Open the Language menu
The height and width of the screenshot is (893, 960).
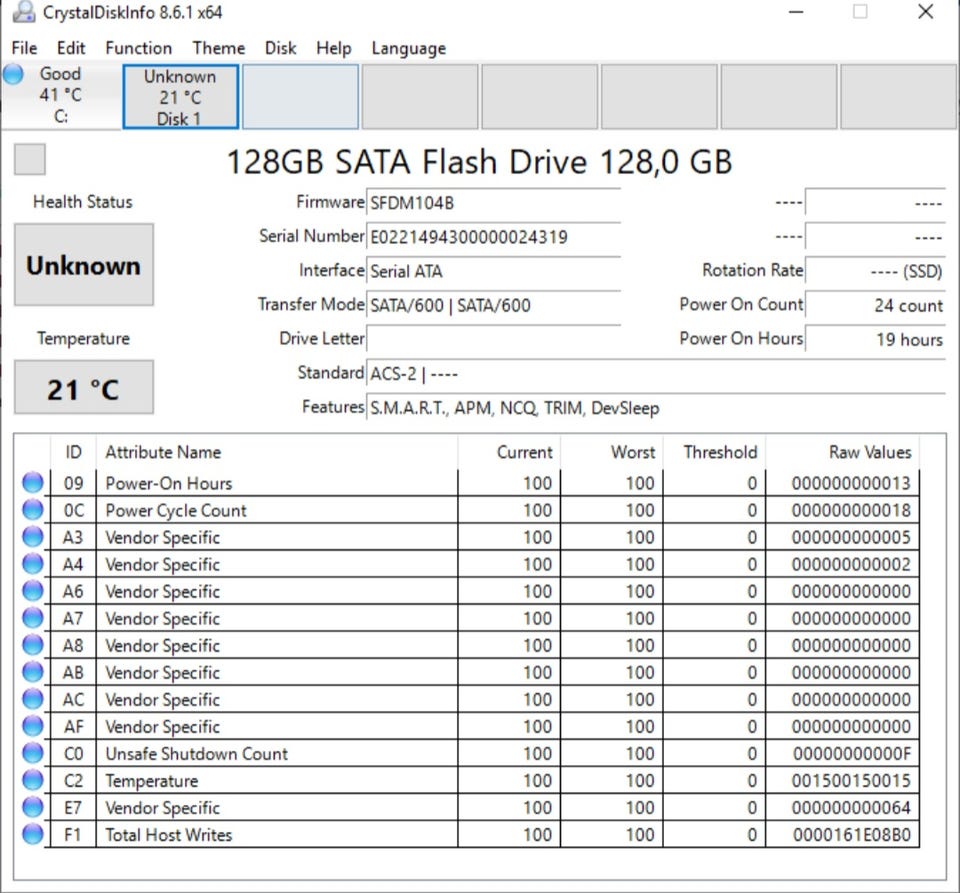(x=408, y=48)
